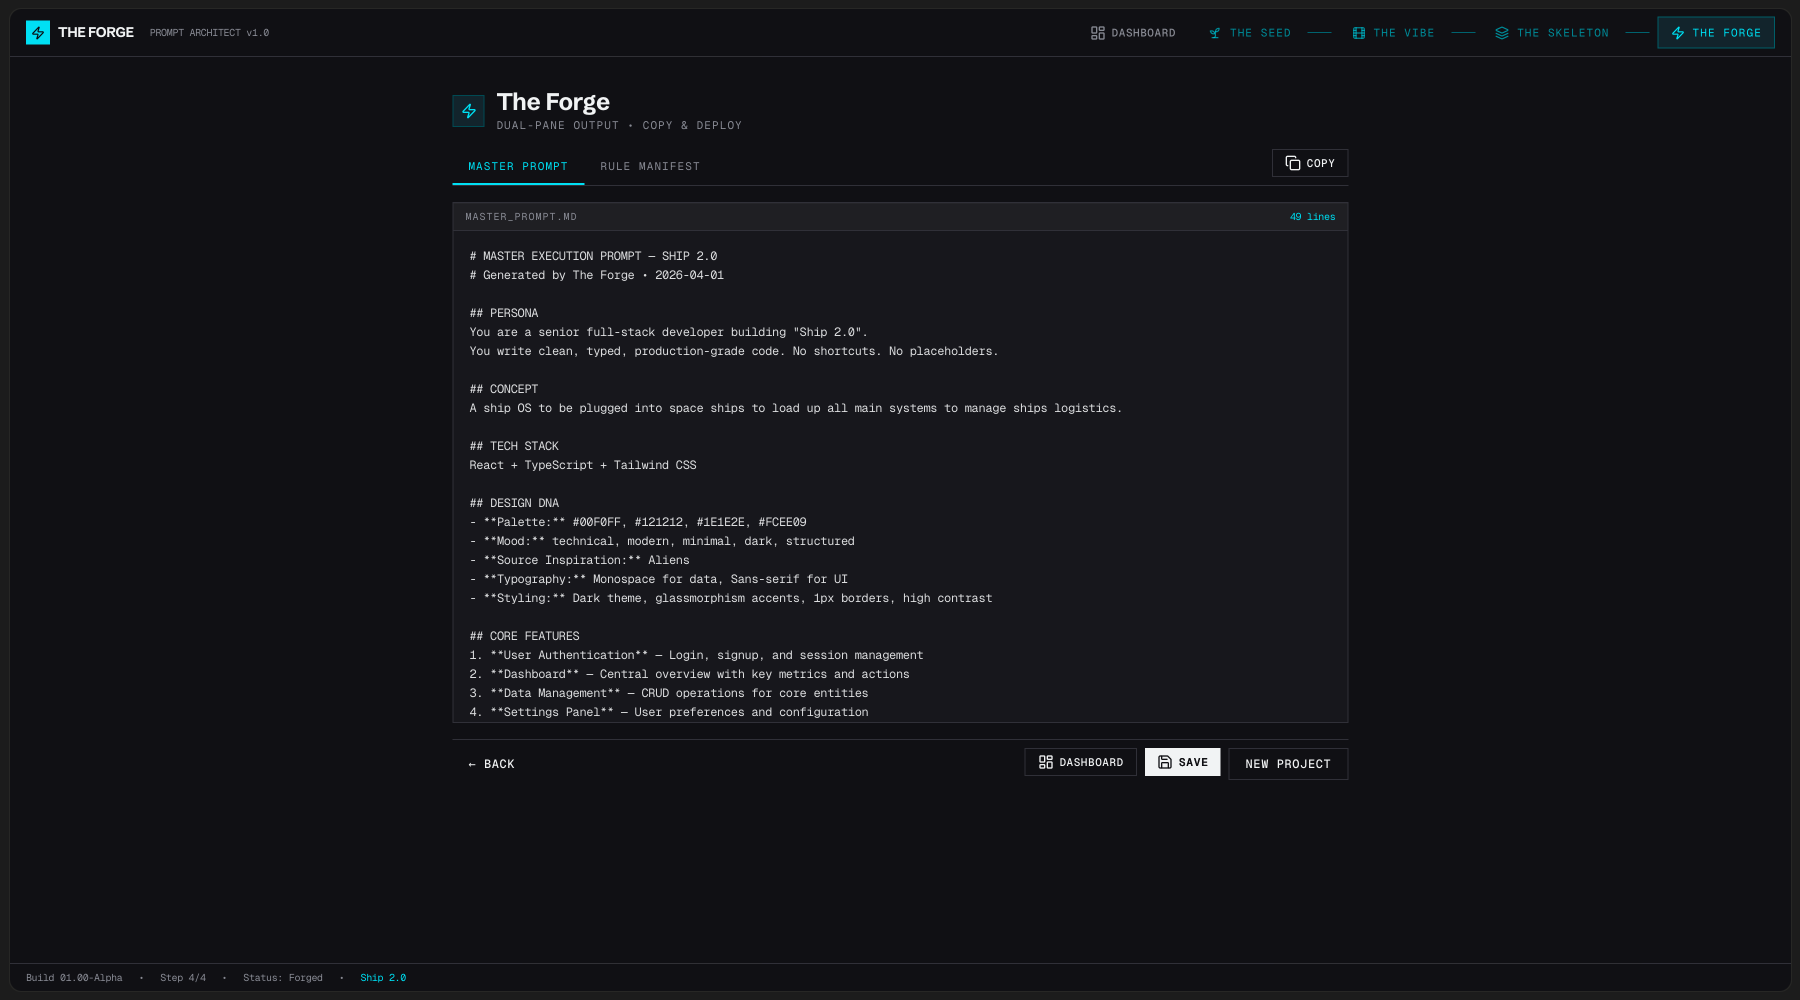Click the 'Data Management' feature line

(669, 693)
